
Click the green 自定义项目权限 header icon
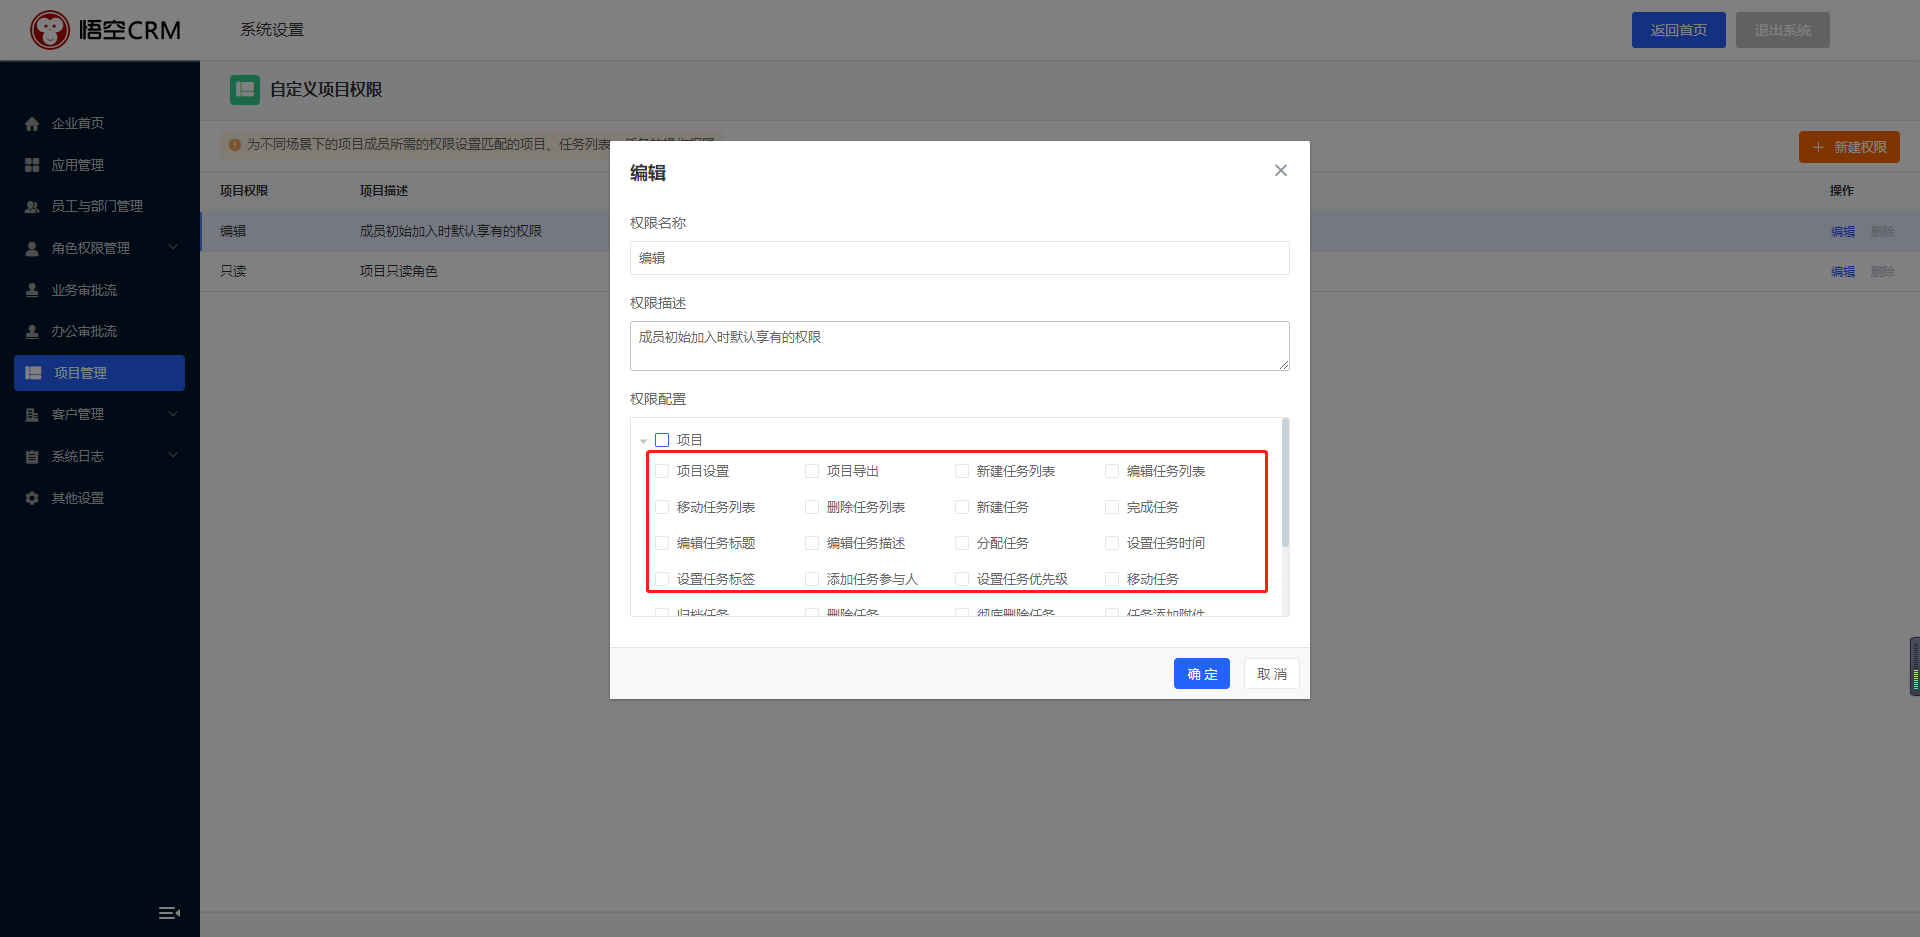[245, 90]
